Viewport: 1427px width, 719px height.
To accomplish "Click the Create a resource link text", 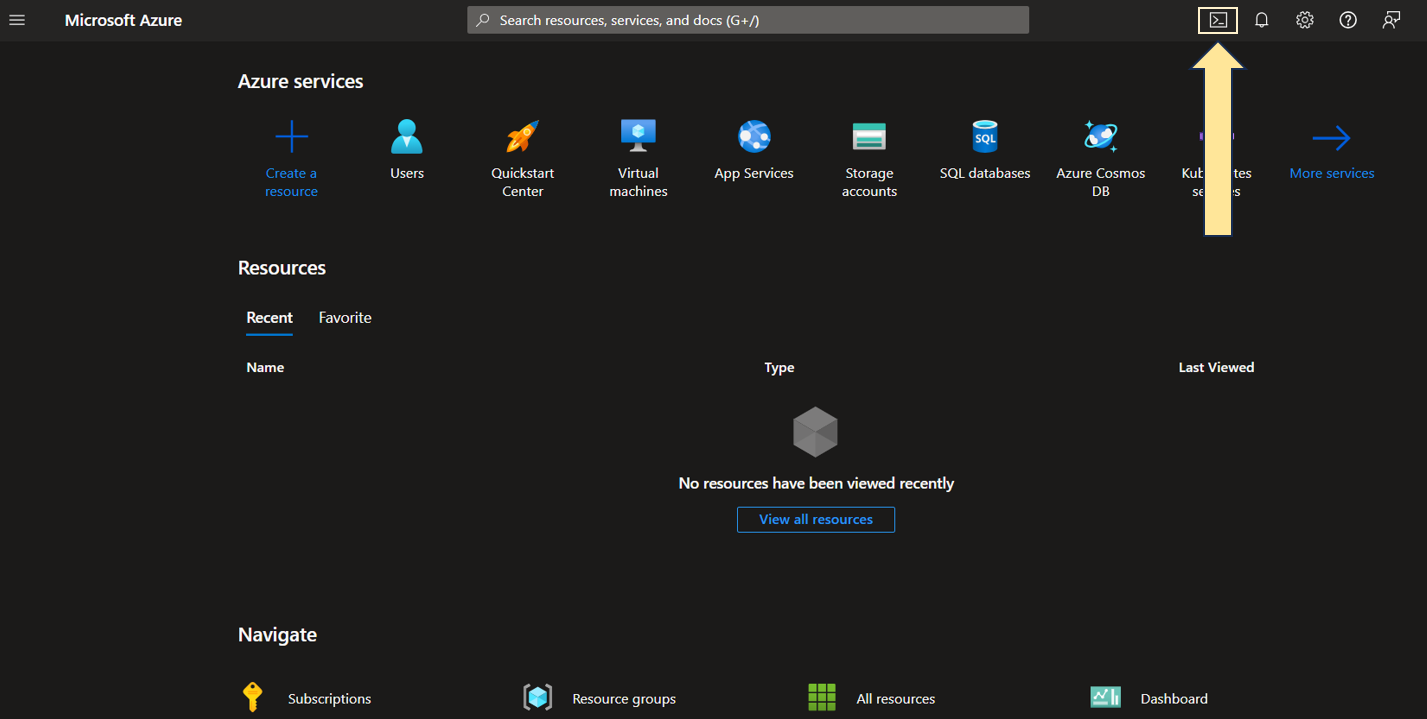I will tap(291, 182).
